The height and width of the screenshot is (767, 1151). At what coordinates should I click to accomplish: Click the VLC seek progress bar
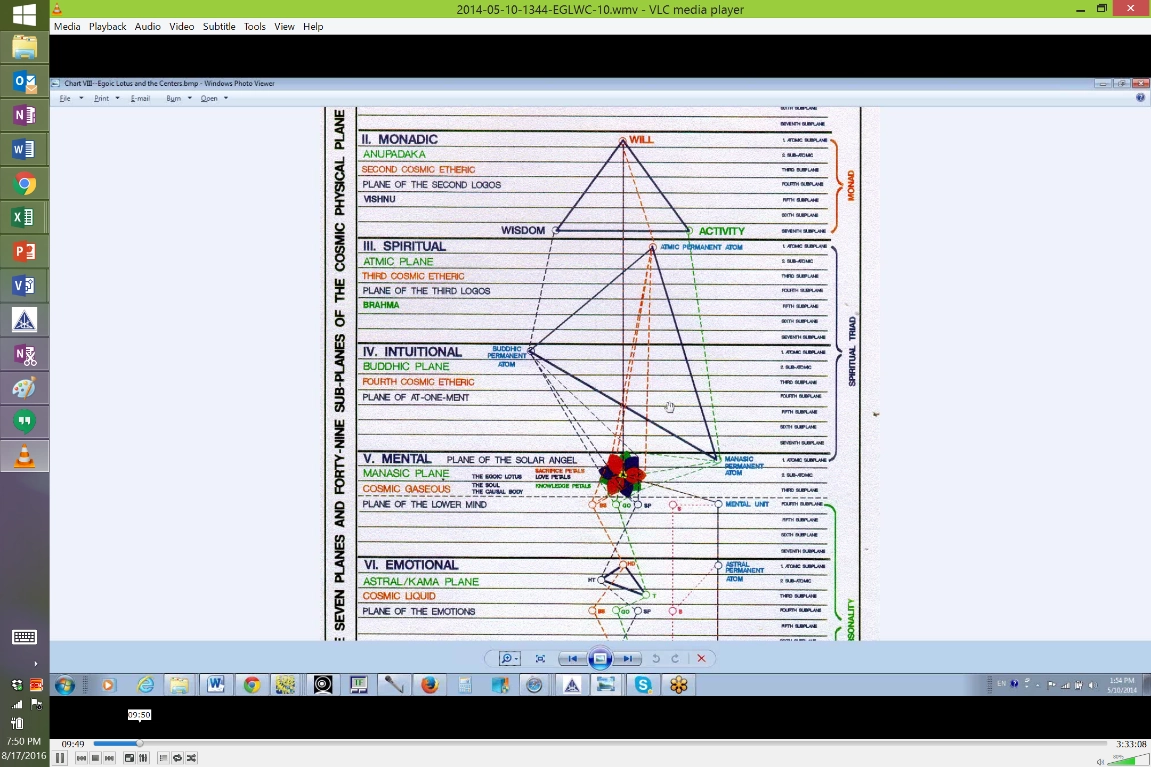600,744
